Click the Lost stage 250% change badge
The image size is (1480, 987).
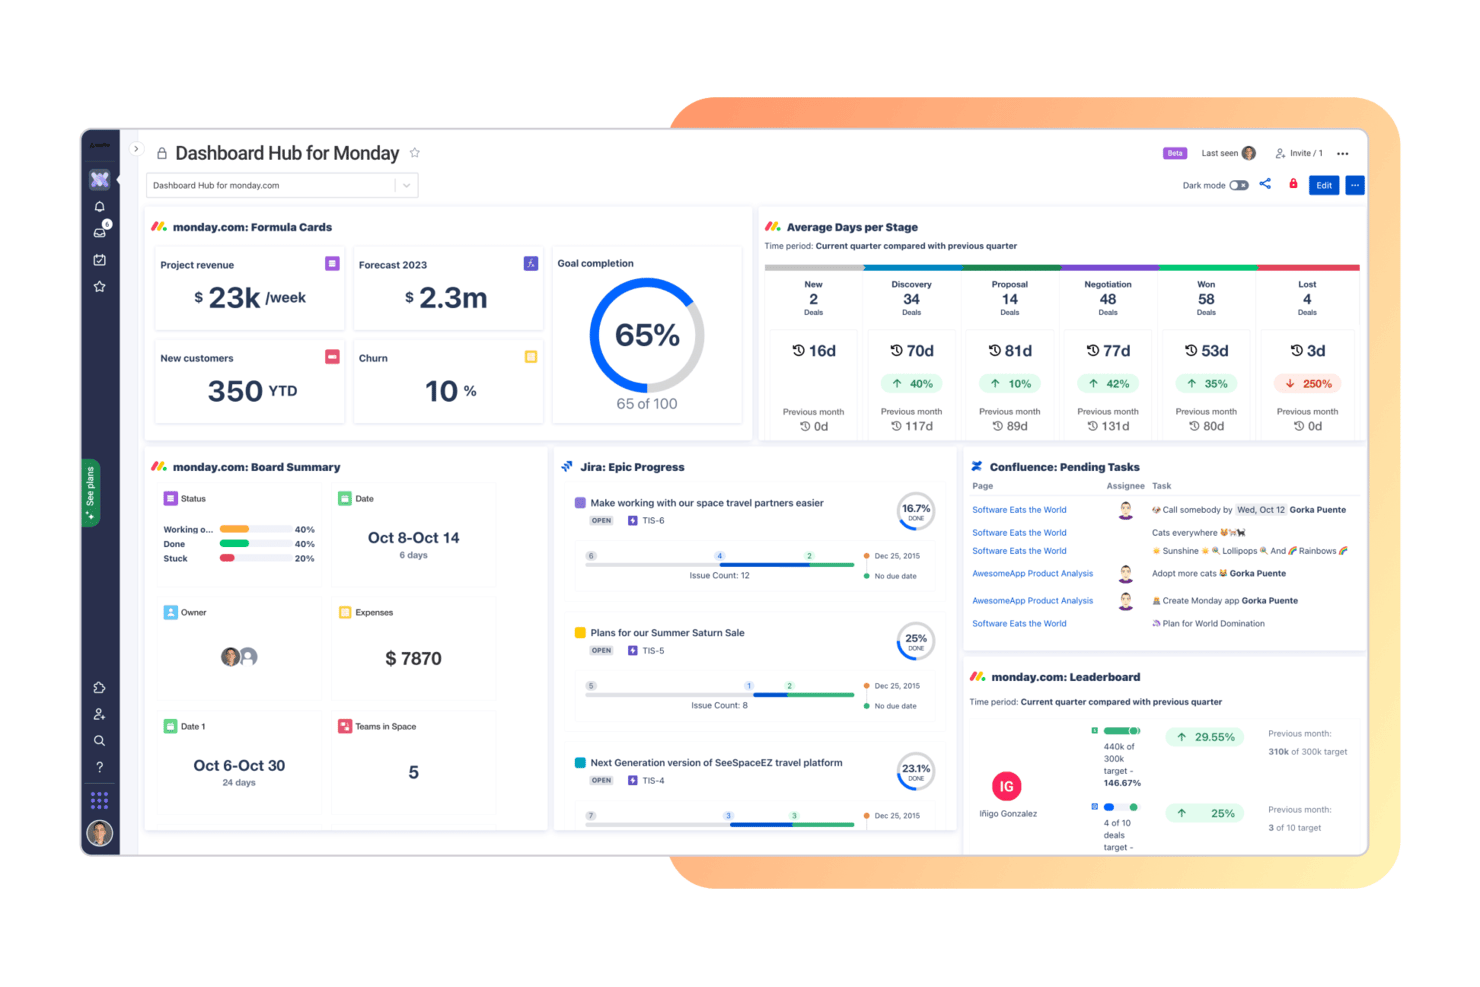[x=1307, y=384]
